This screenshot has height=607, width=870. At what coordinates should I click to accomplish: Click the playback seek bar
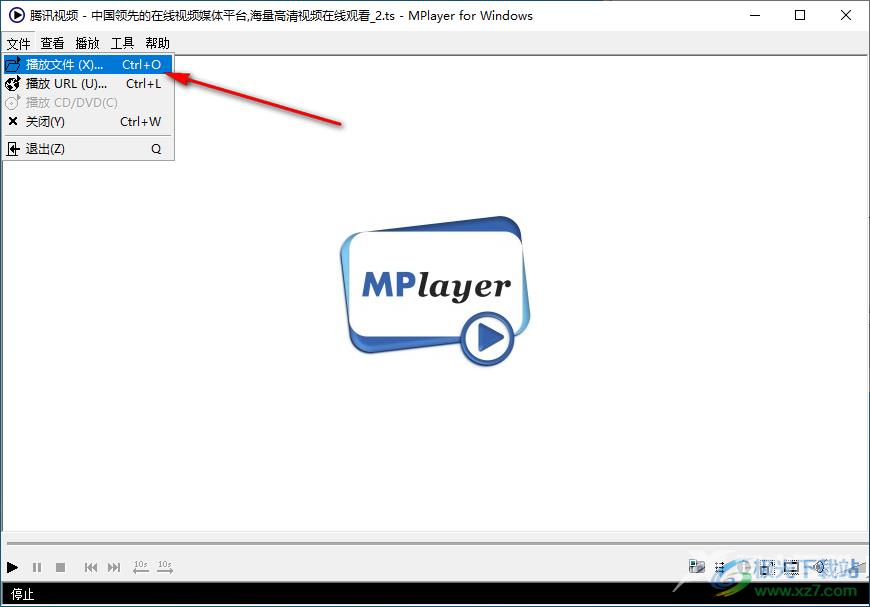[438, 543]
